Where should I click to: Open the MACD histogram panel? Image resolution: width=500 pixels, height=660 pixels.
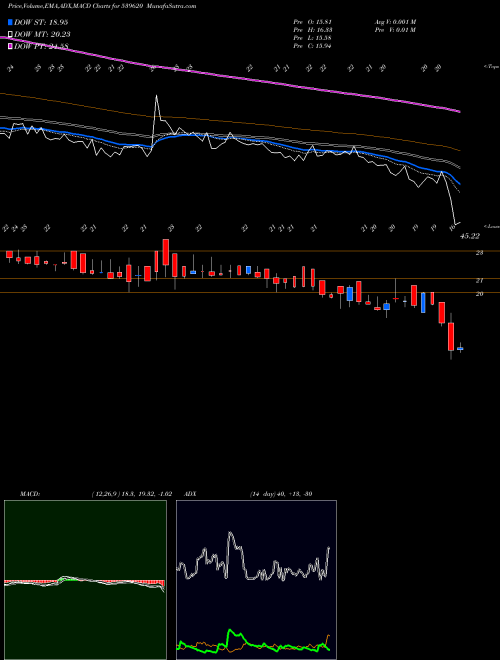point(85,580)
